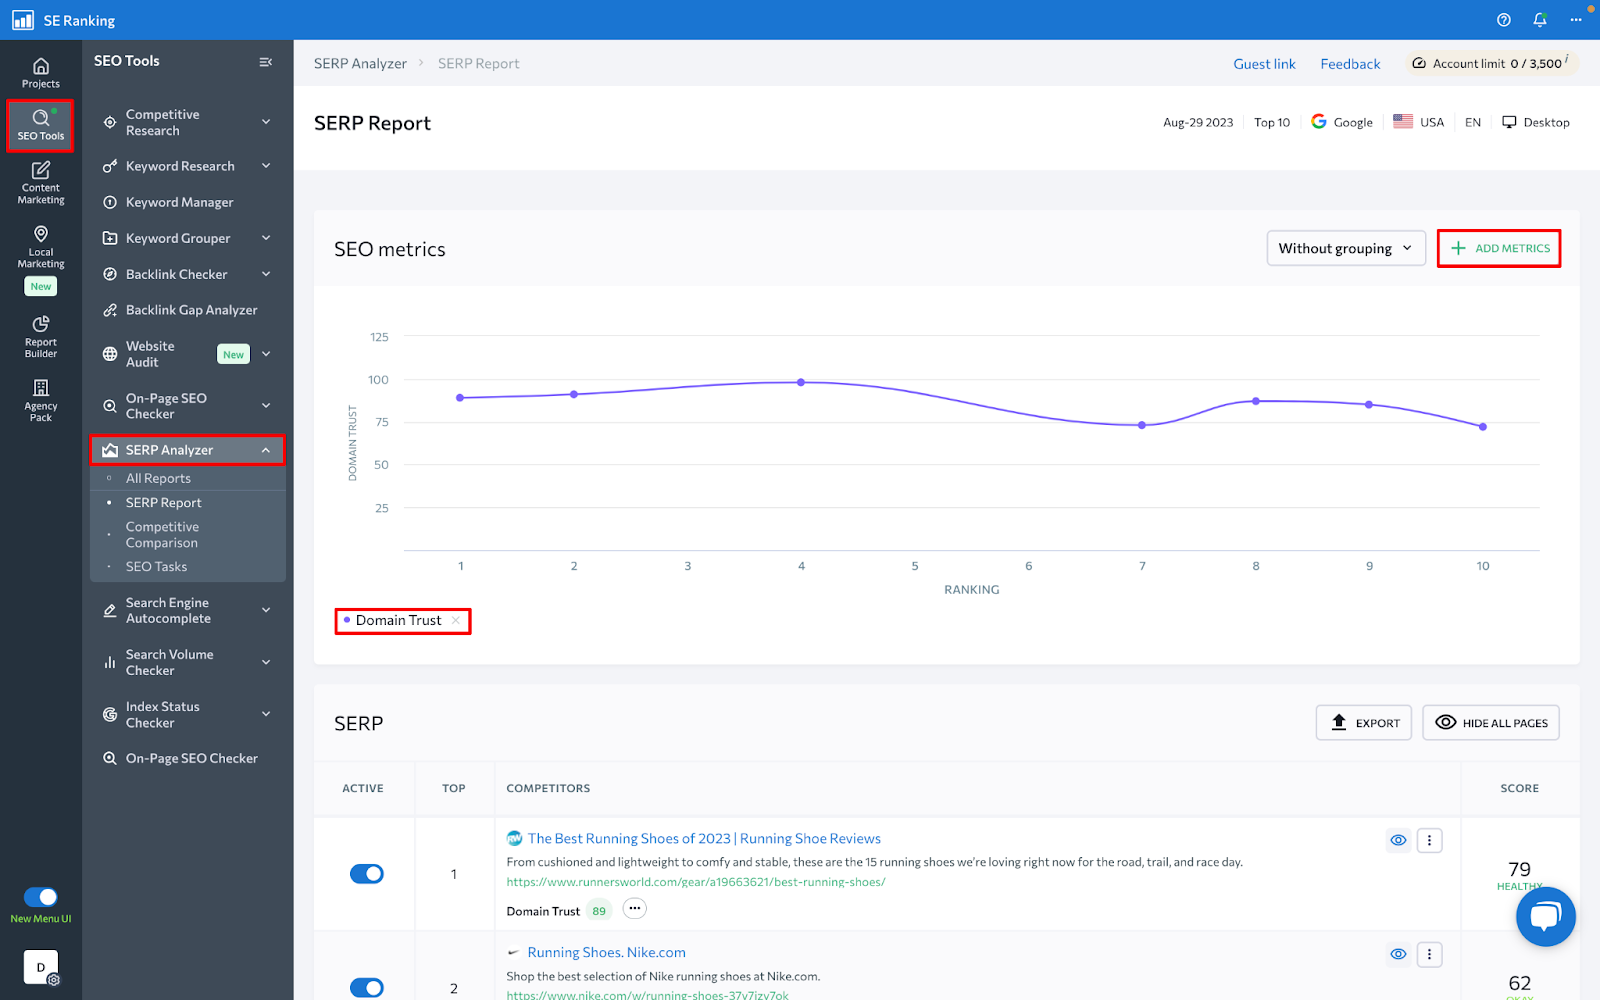The image size is (1600, 1000).
Task: Expand the Backlink Checker submenu
Action: (x=266, y=274)
